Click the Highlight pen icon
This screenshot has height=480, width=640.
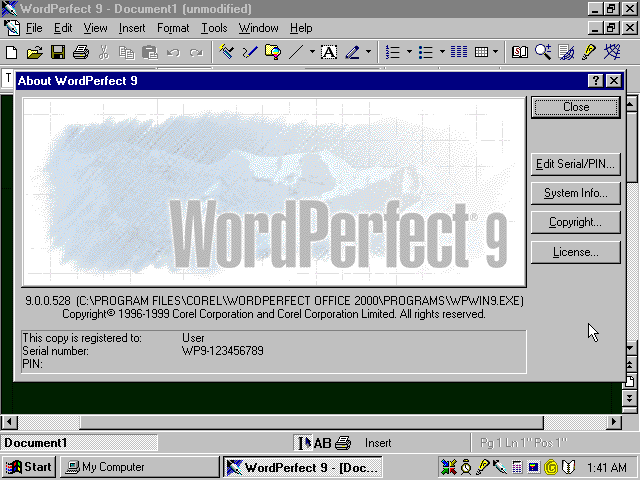pyautogui.click(x=353, y=52)
